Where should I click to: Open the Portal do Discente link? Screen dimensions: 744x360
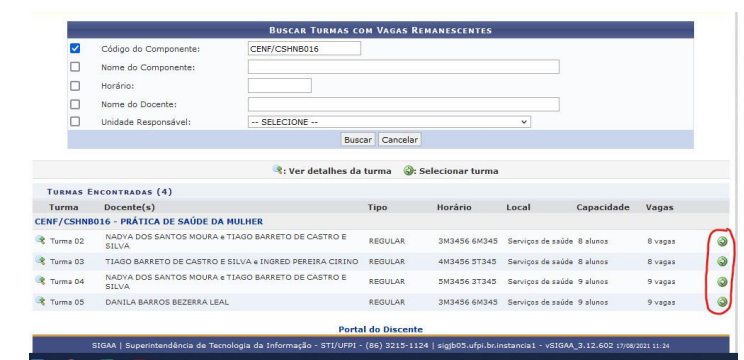point(381,329)
